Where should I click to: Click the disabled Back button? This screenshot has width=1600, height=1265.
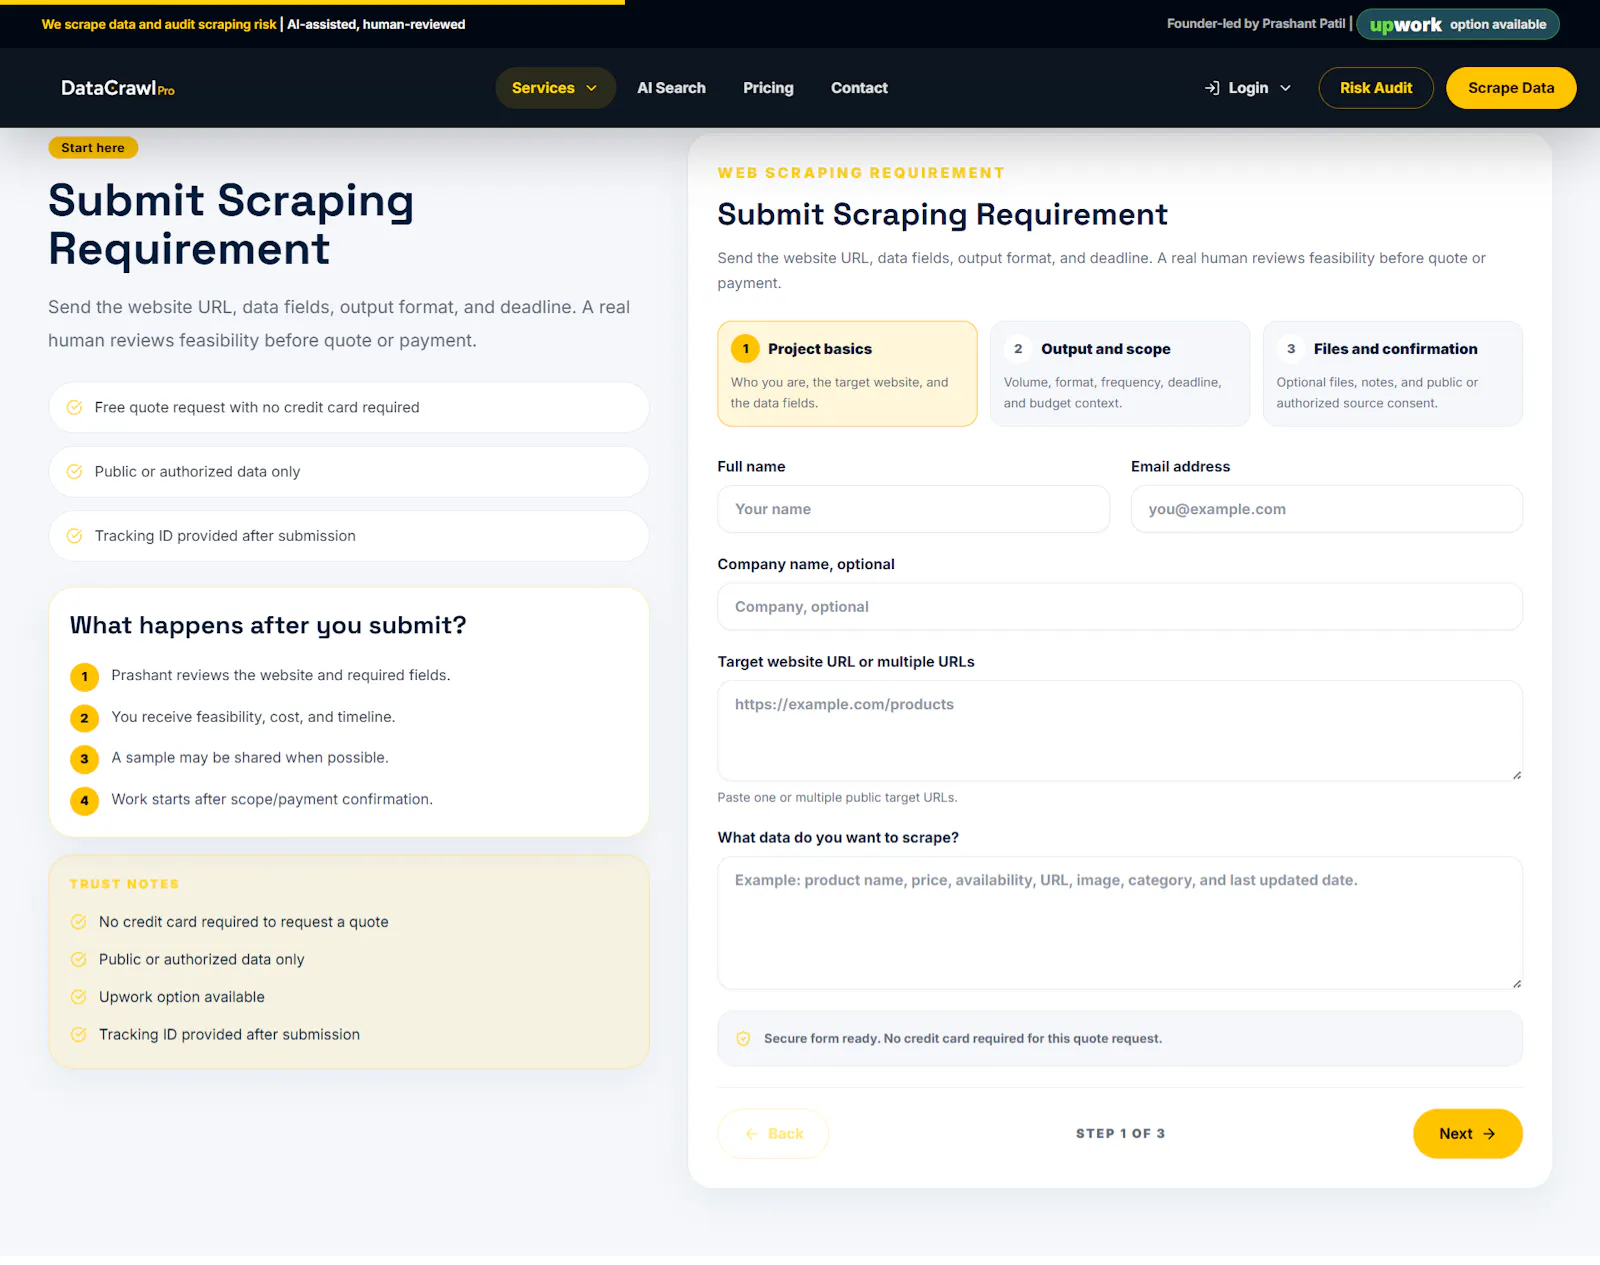pyautogui.click(x=773, y=1134)
